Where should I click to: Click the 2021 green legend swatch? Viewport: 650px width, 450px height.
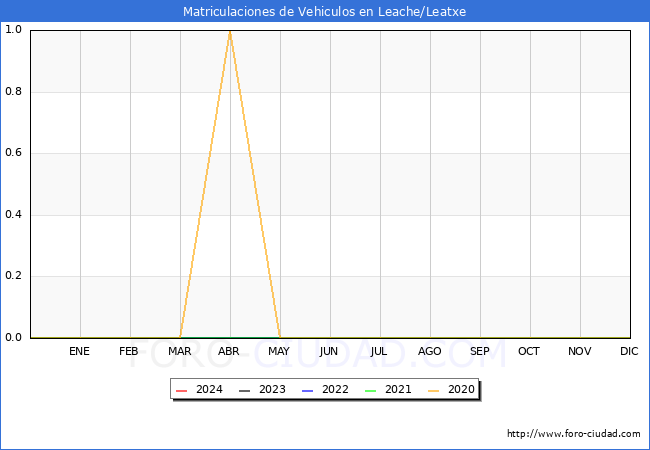point(371,391)
